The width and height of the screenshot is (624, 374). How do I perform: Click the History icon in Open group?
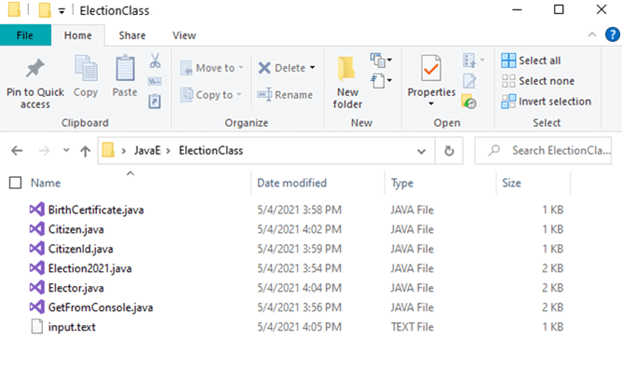click(x=470, y=102)
